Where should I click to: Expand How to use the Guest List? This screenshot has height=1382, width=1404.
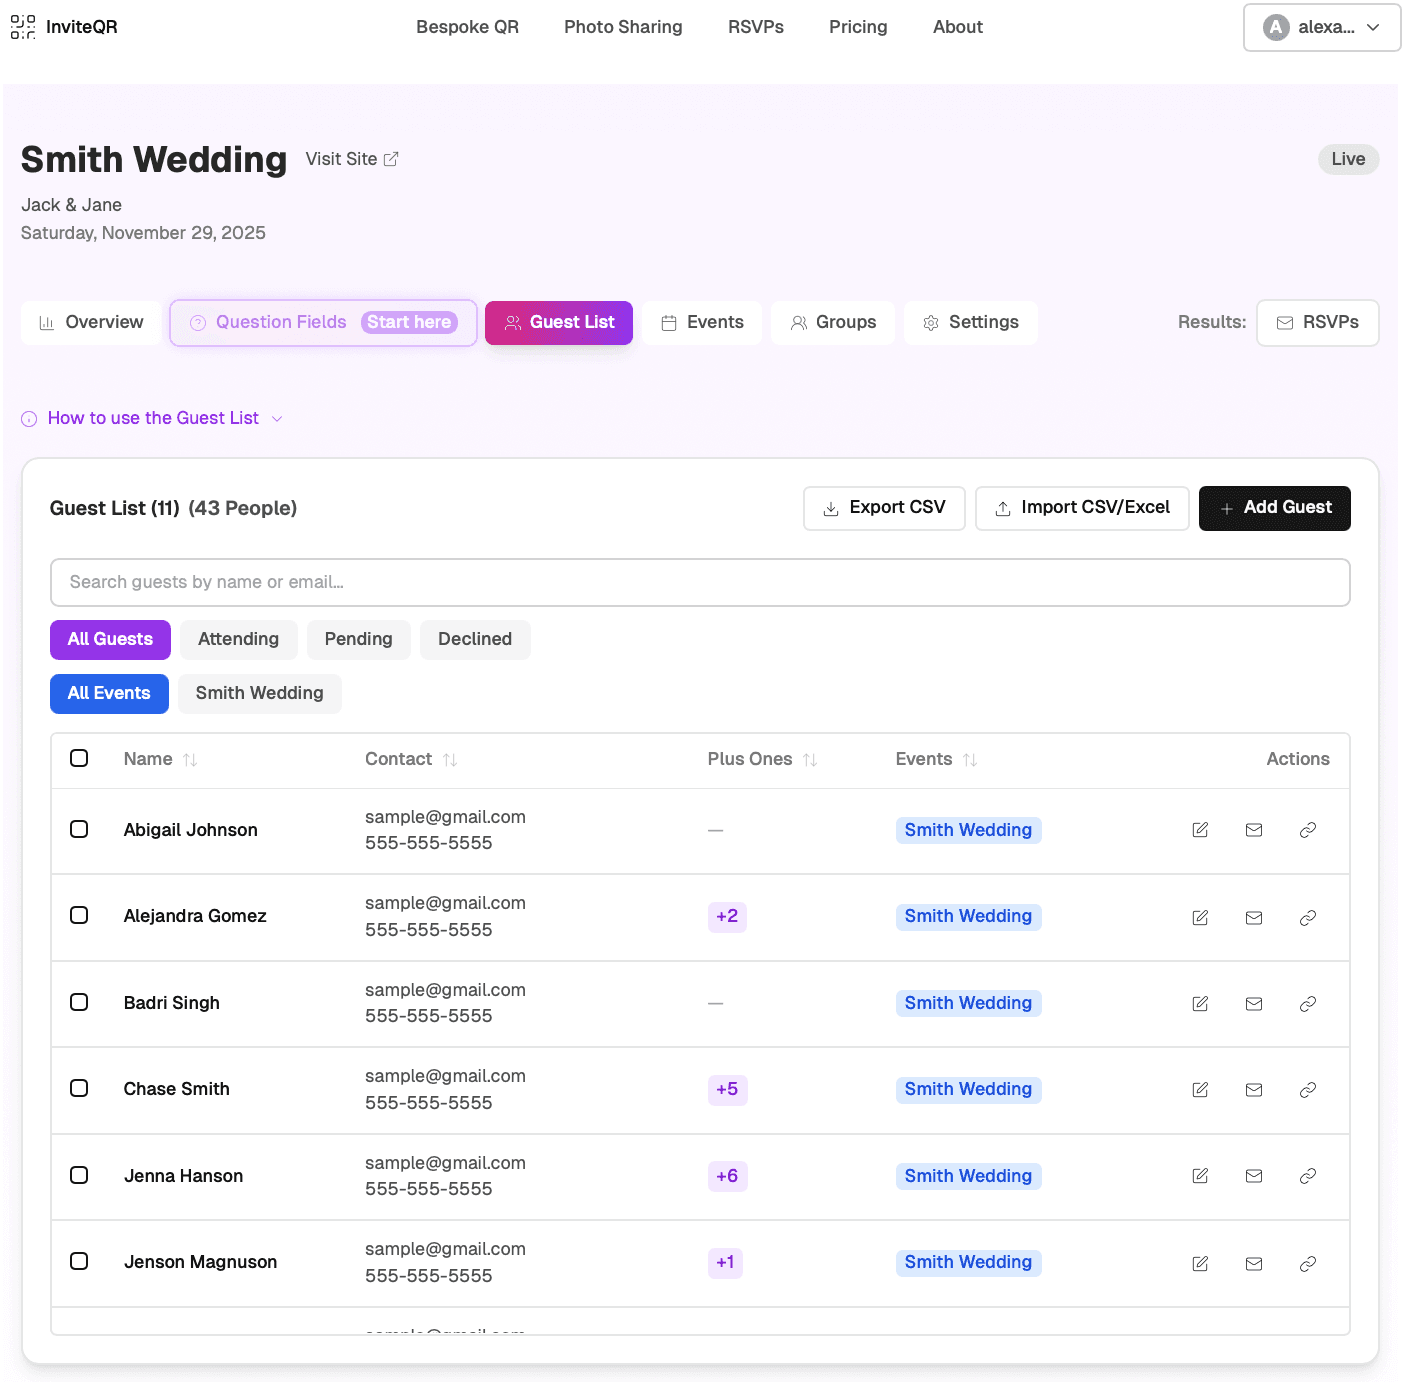pyautogui.click(x=152, y=418)
